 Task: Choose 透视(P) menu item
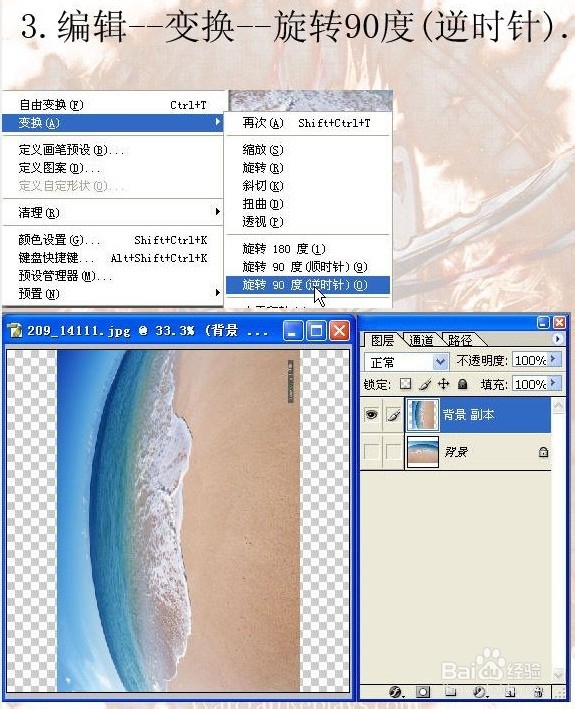coord(307,222)
